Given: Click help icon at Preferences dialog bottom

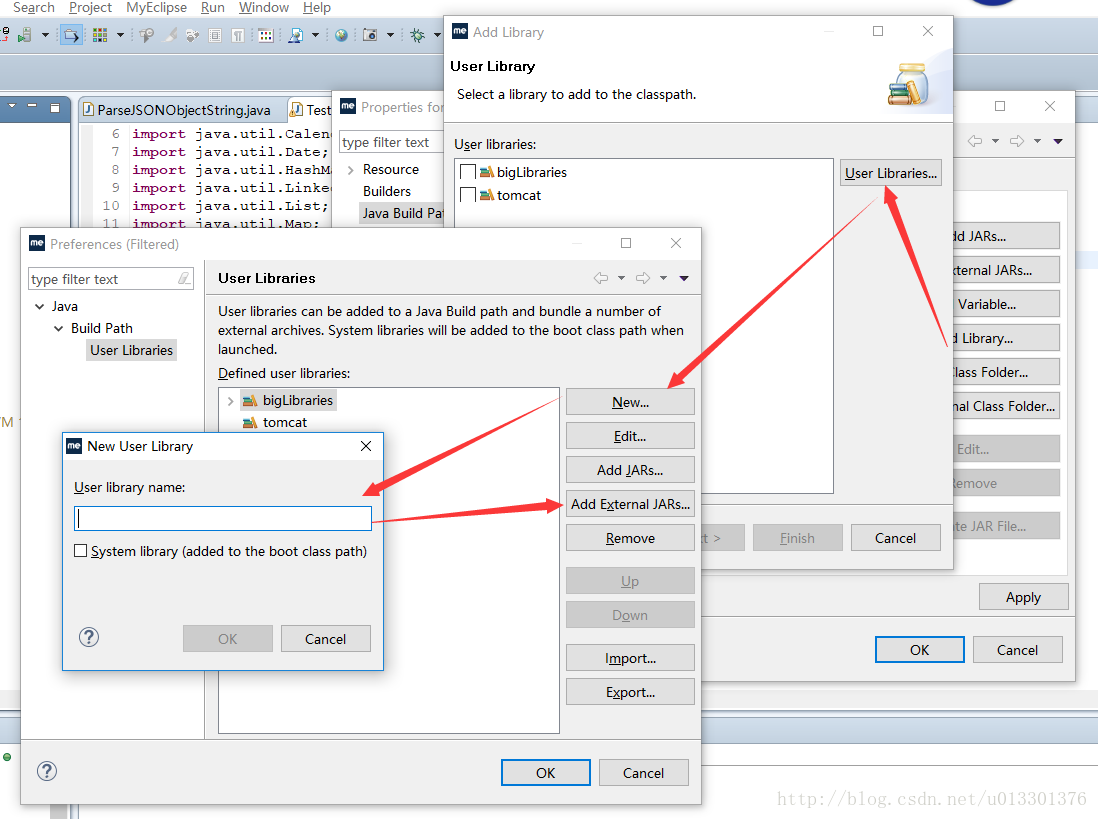Looking at the screenshot, I should (47, 771).
